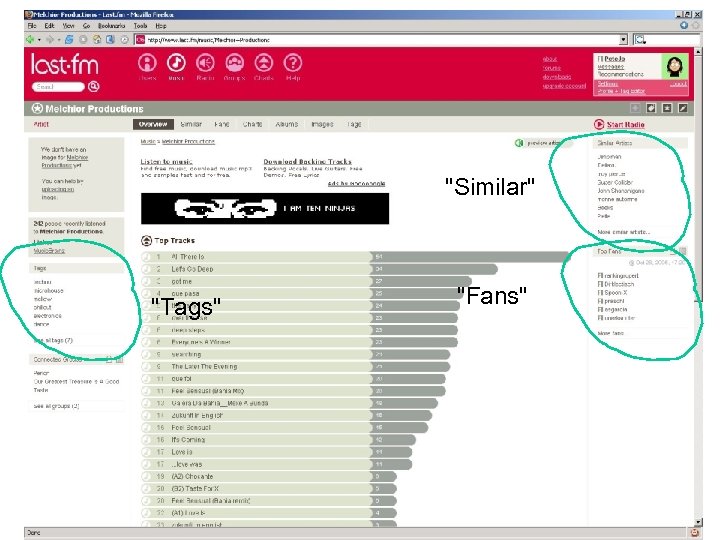Screen dimensions: 720x540
Task: Open the track "searching"
Action: point(186,354)
